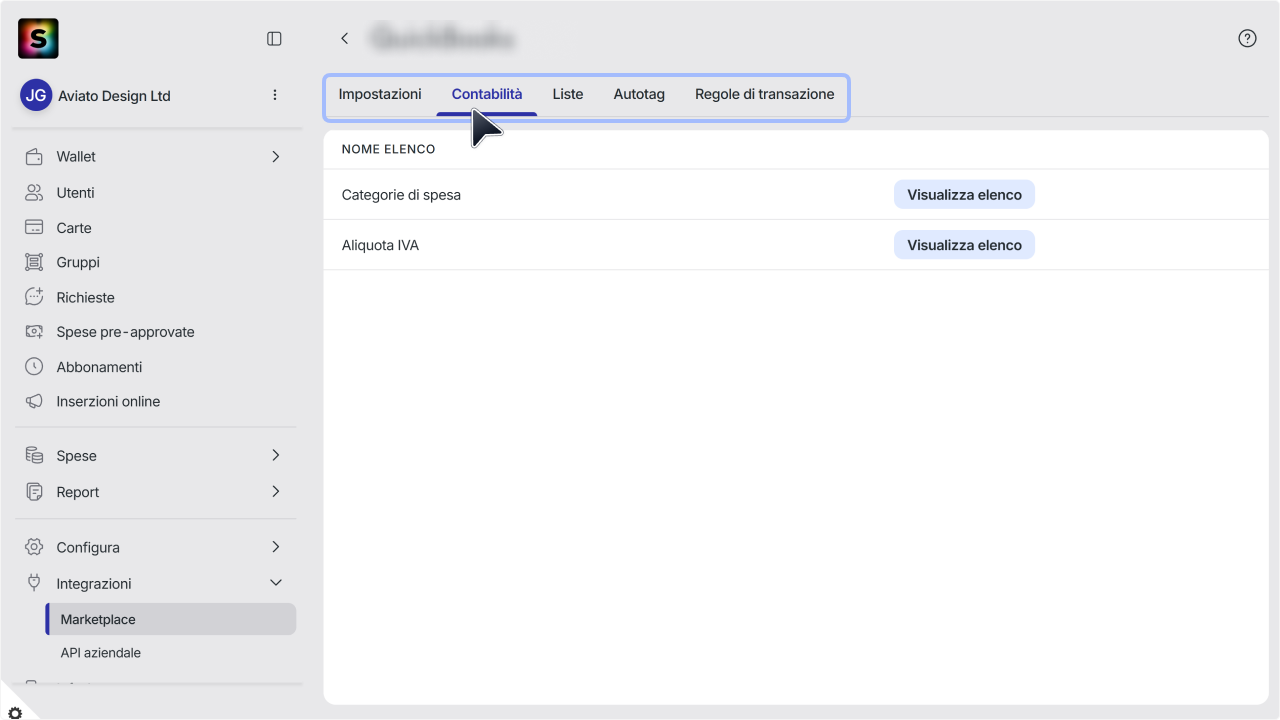Click the Wallet icon in sidebar

pyautogui.click(x=34, y=157)
